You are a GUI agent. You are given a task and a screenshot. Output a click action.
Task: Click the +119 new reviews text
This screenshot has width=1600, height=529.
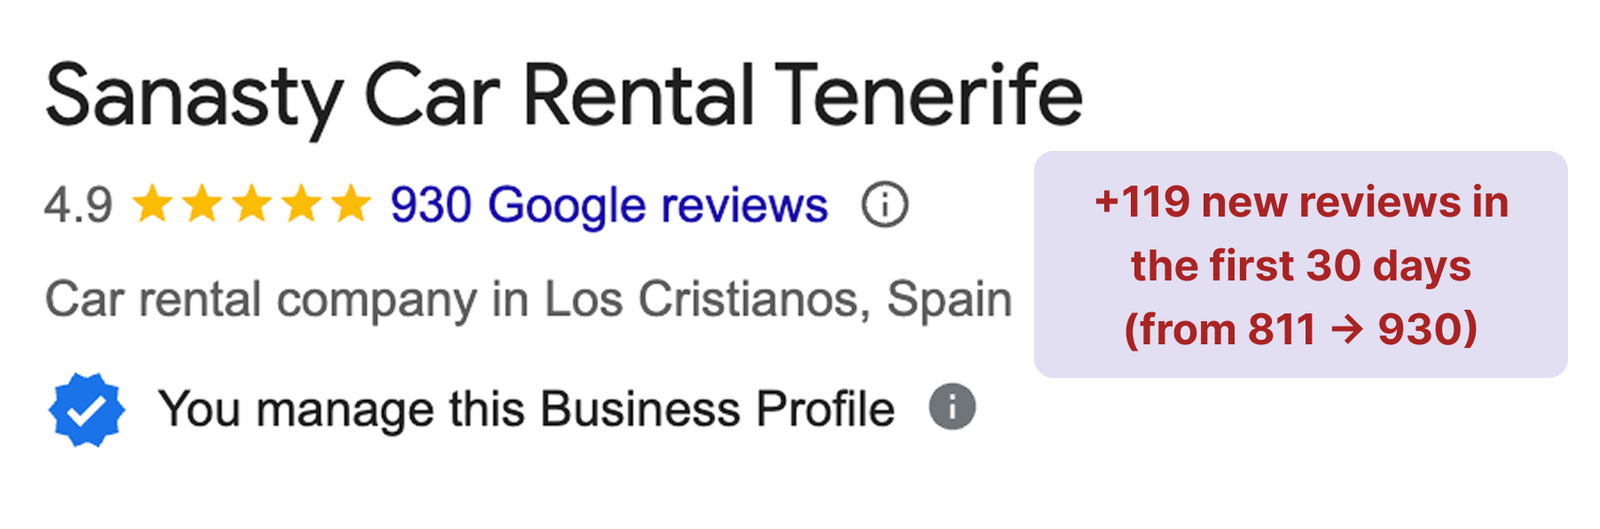(x=1301, y=203)
